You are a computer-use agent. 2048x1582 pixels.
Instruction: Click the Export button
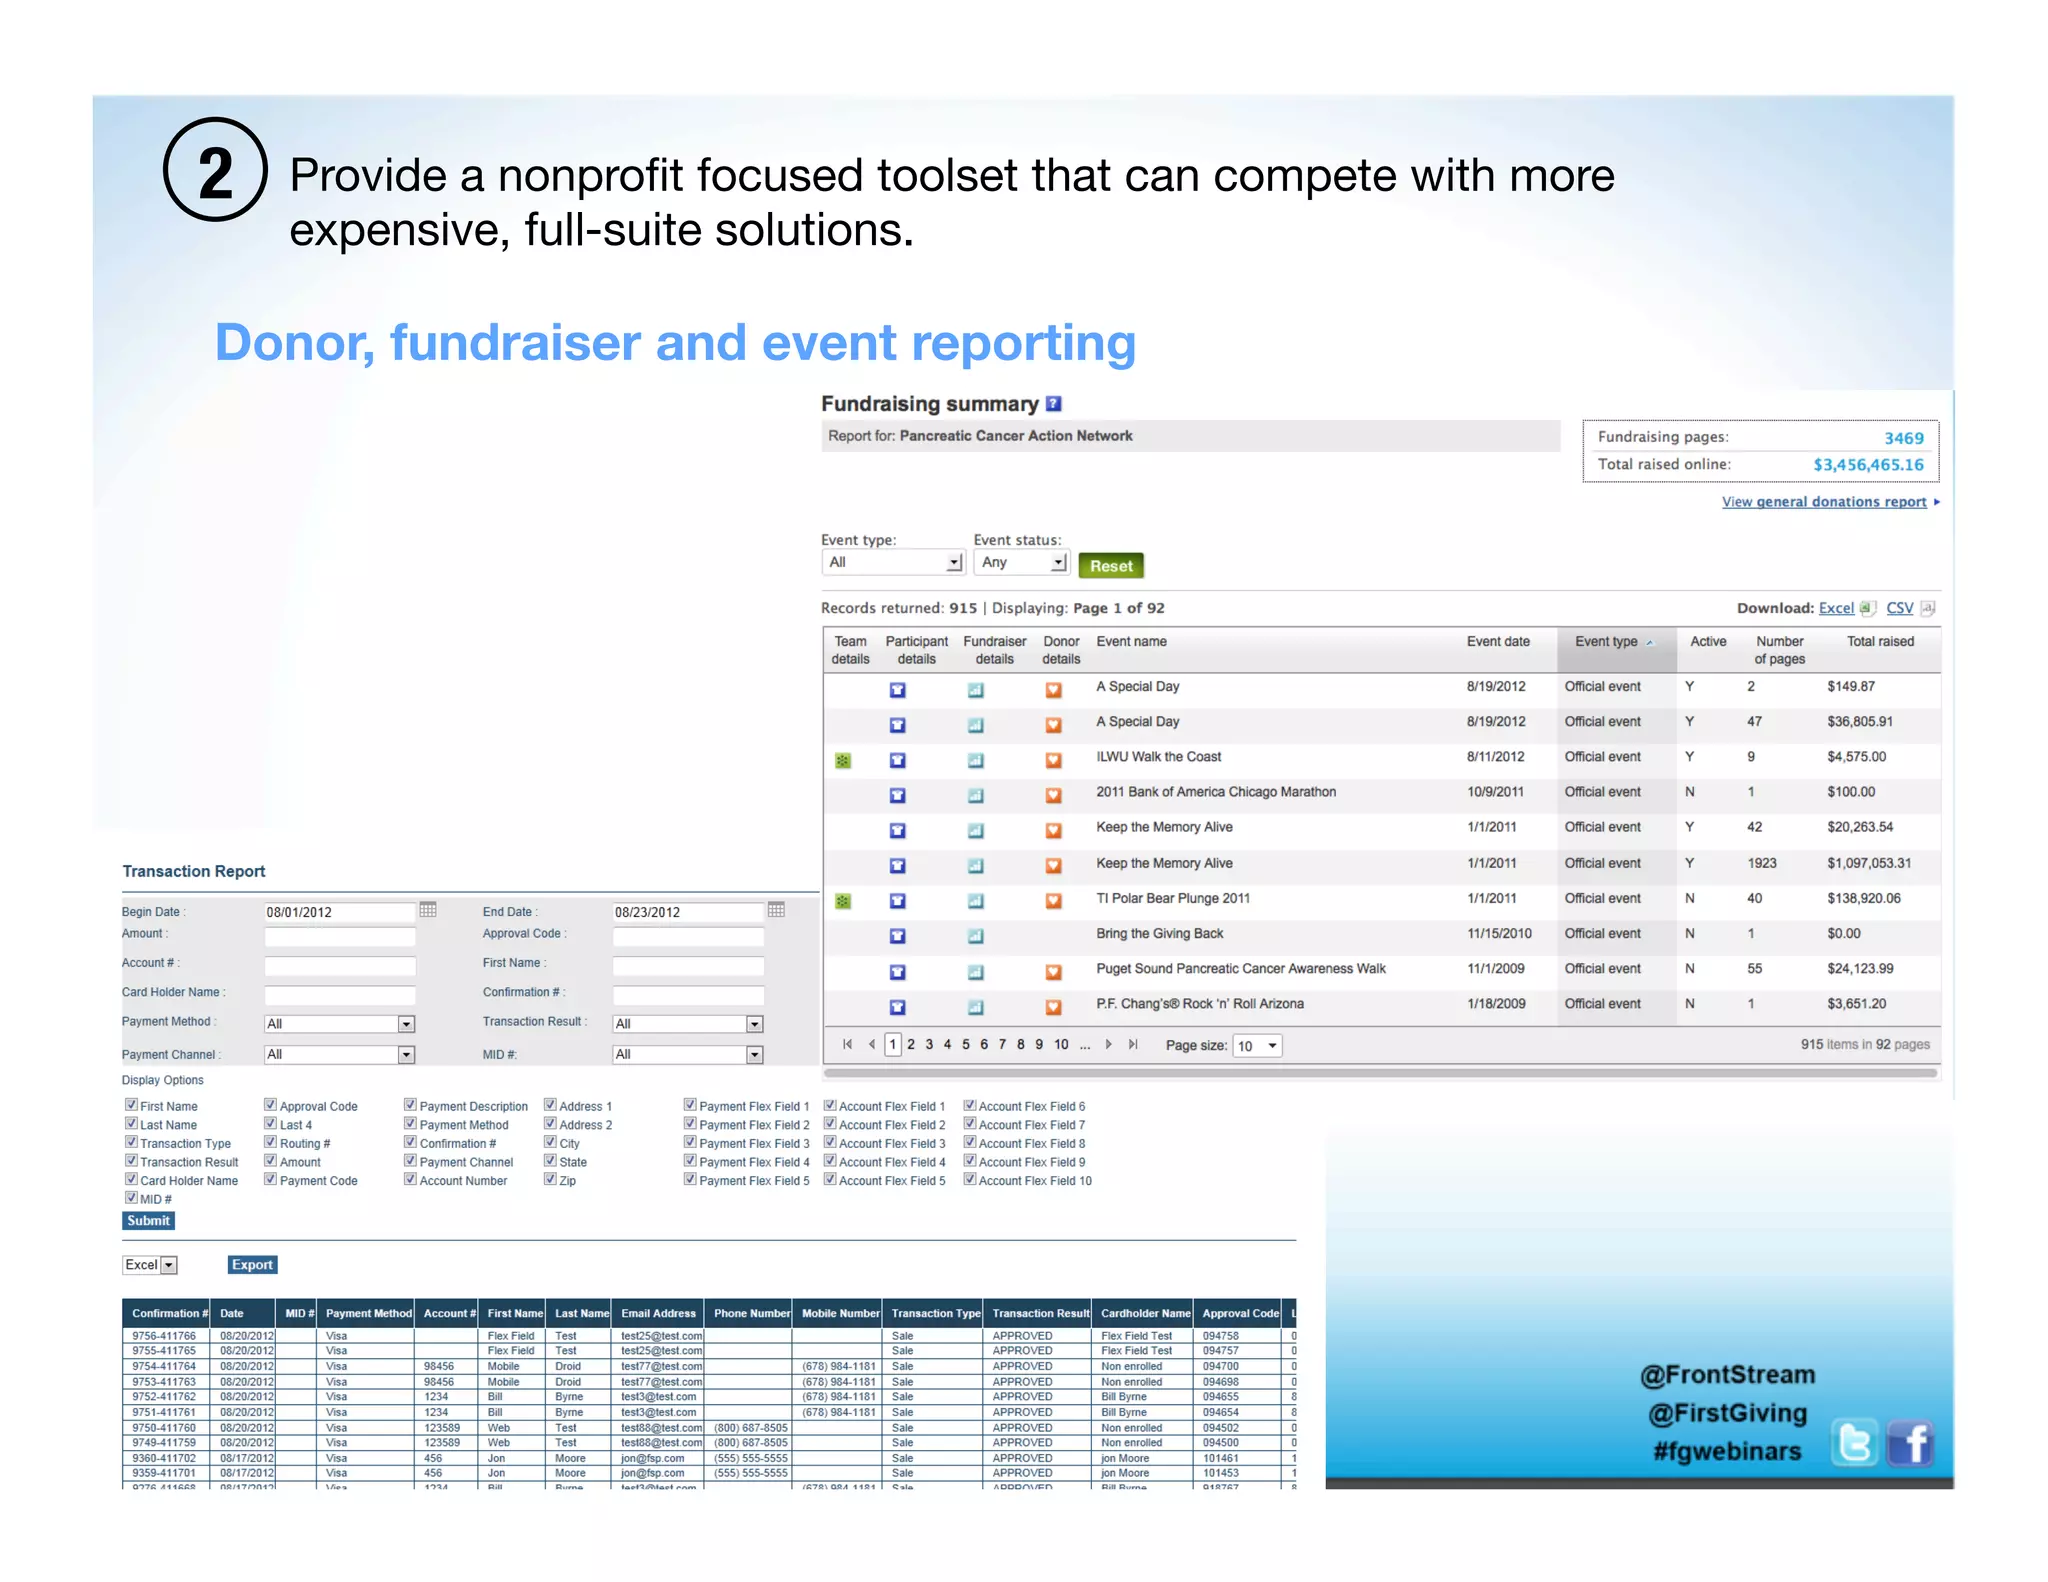pyautogui.click(x=252, y=1265)
